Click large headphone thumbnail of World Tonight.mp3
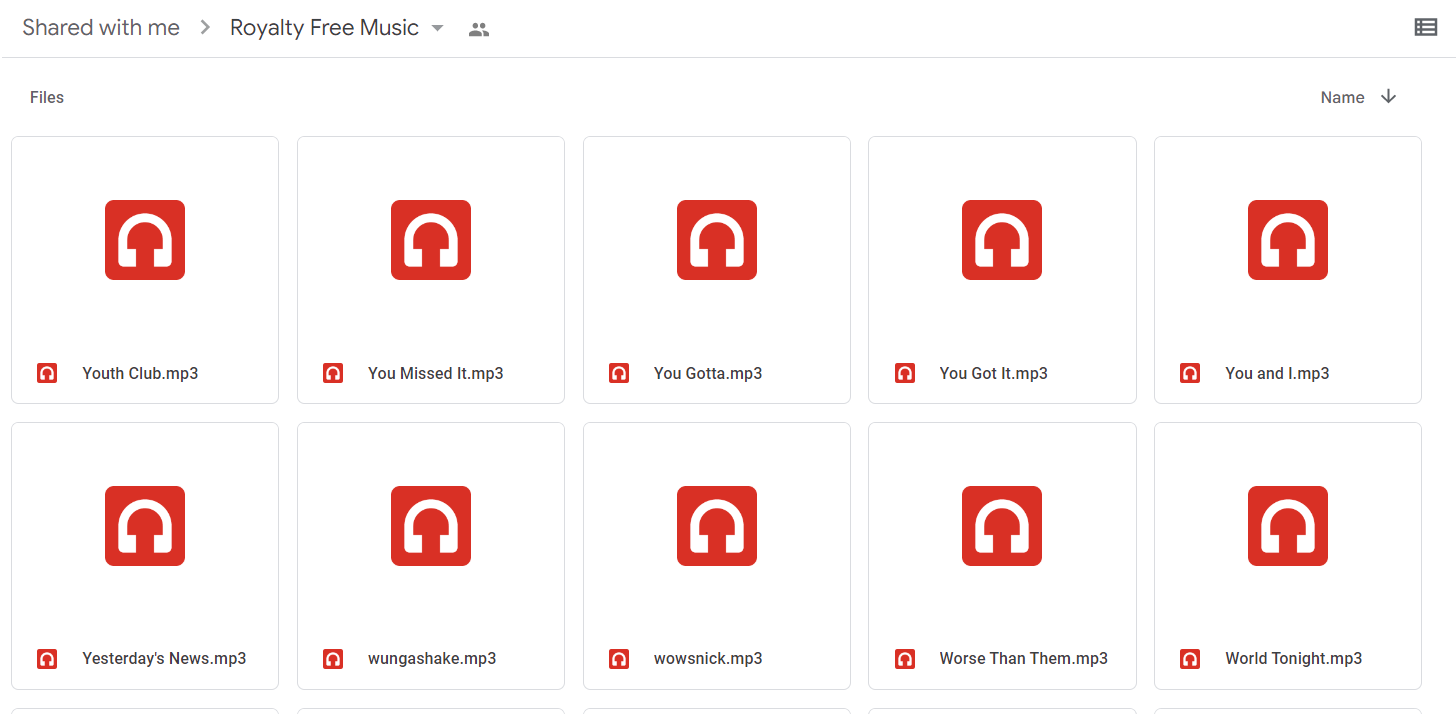The image size is (1456, 714). [1288, 526]
